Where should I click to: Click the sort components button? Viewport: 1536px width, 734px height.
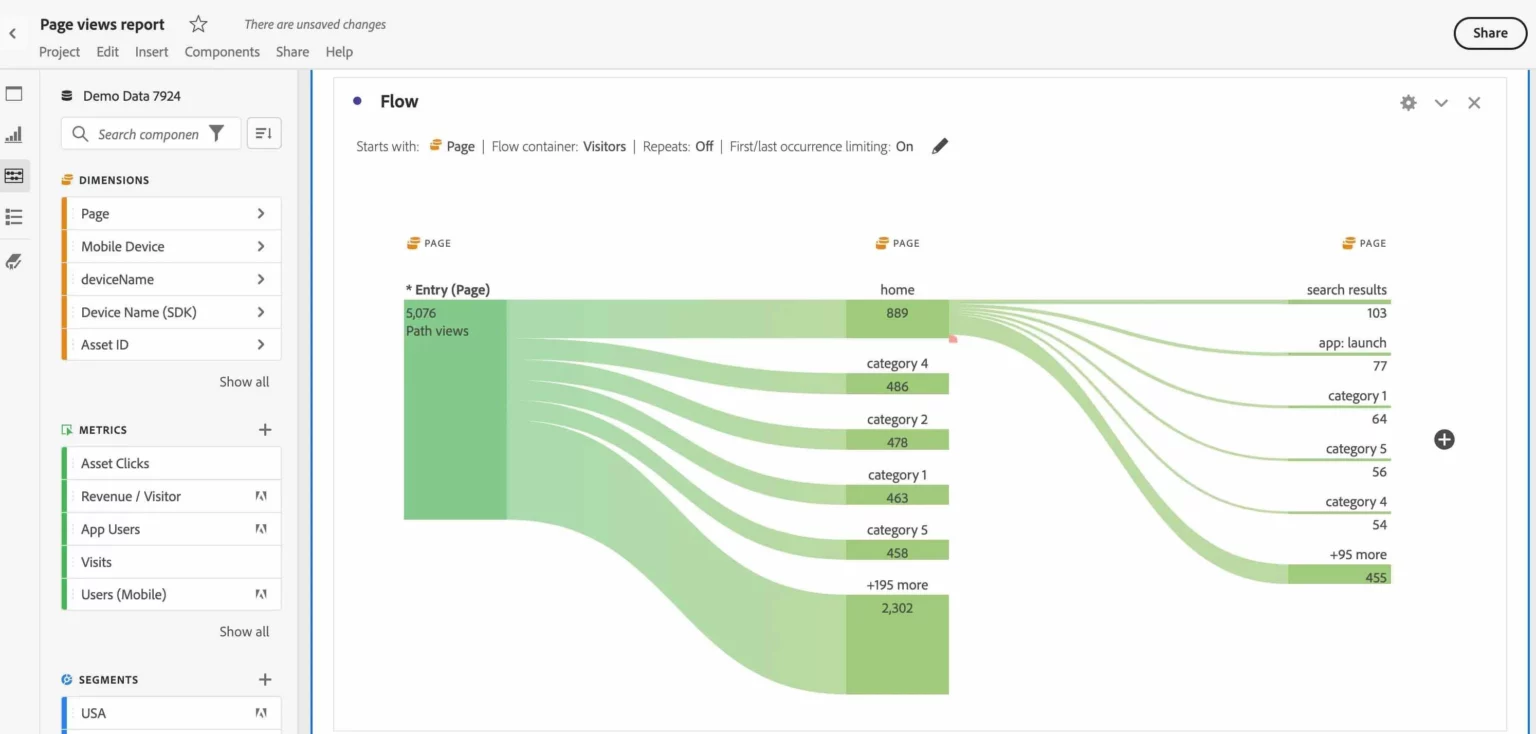point(263,134)
